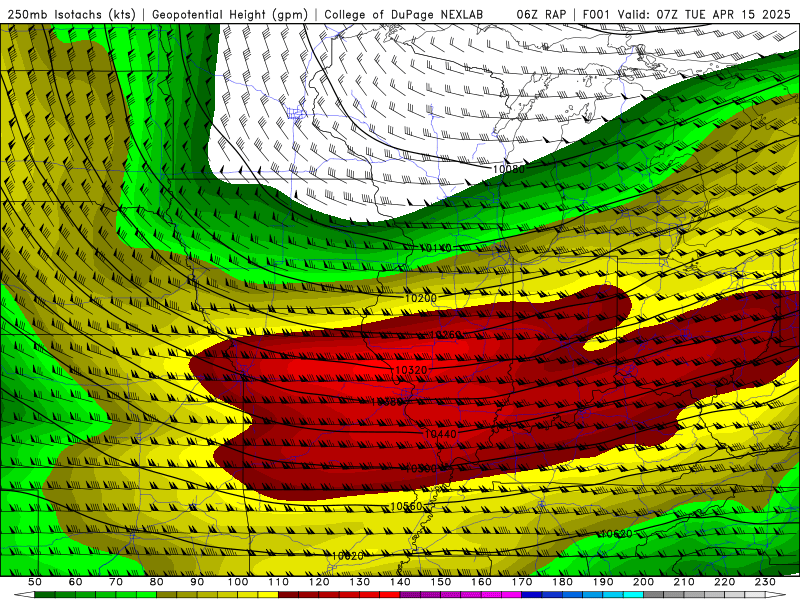800x600 pixels.
Task: Click the 140 value on the color scale
Action: [x=401, y=582]
